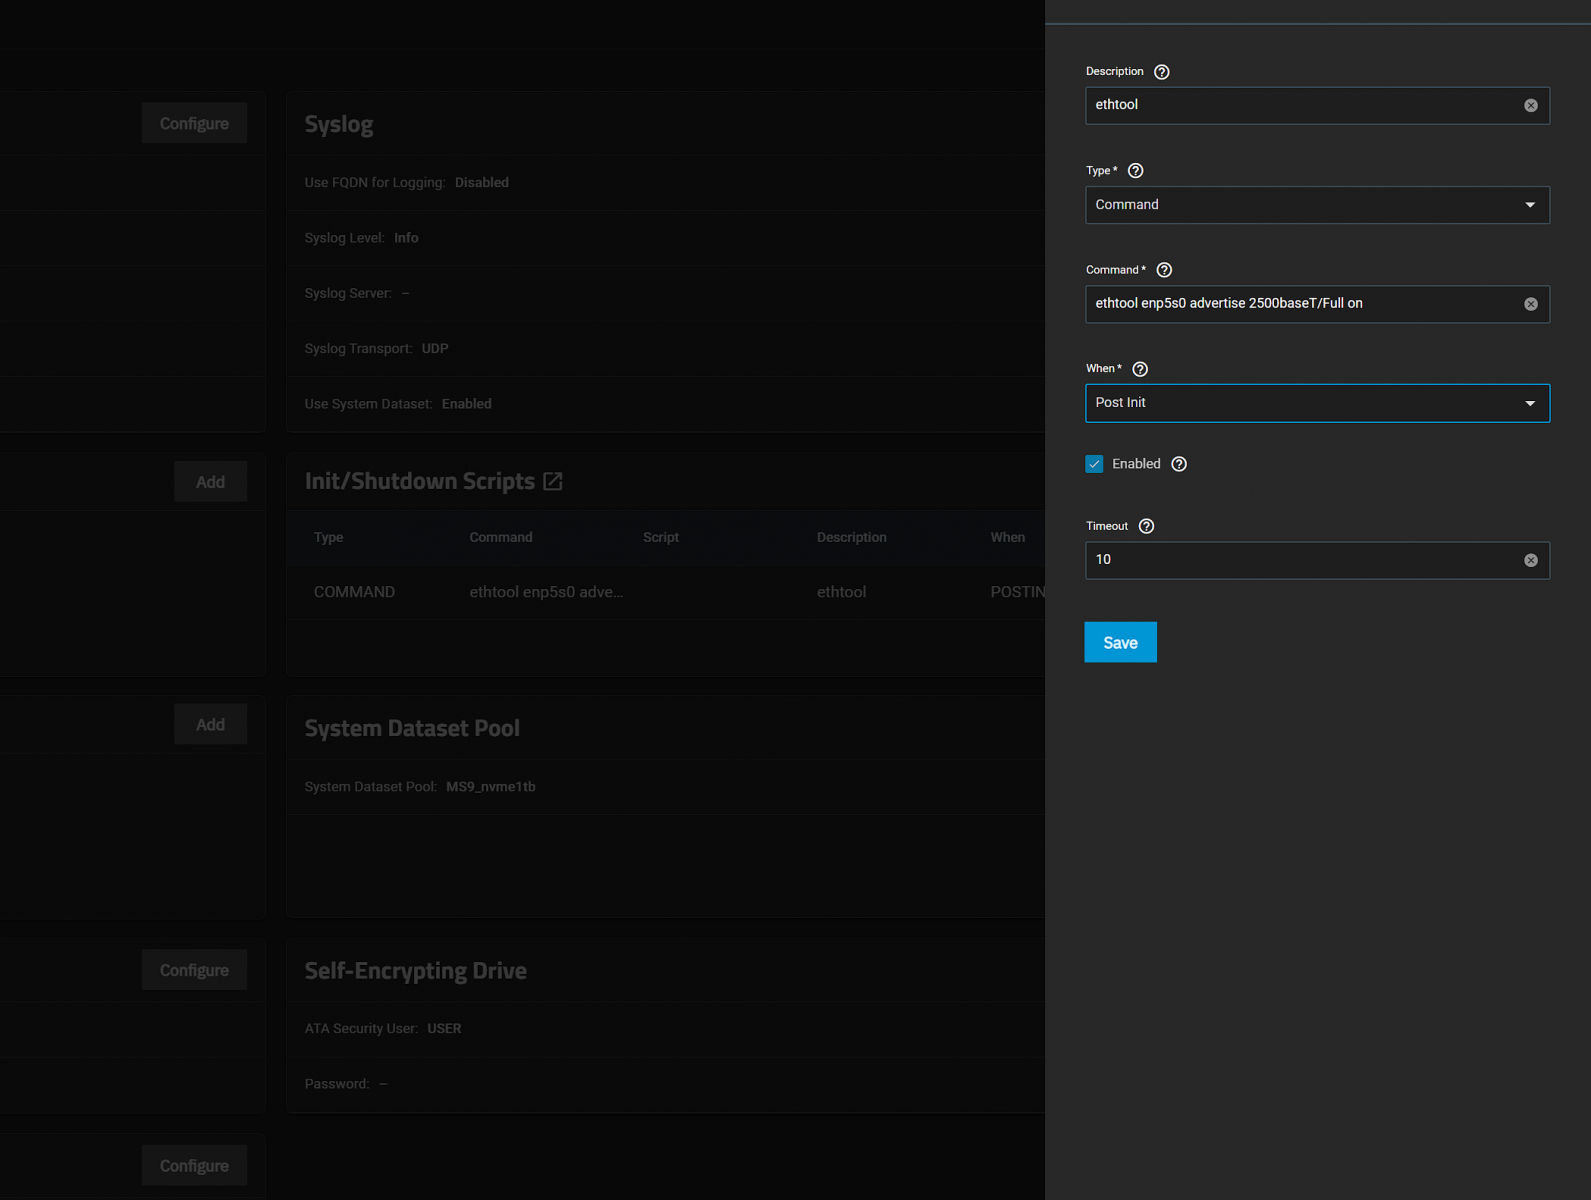
Task: Open the Type help tooltip icon
Action: pyautogui.click(x=1135, y=171)
